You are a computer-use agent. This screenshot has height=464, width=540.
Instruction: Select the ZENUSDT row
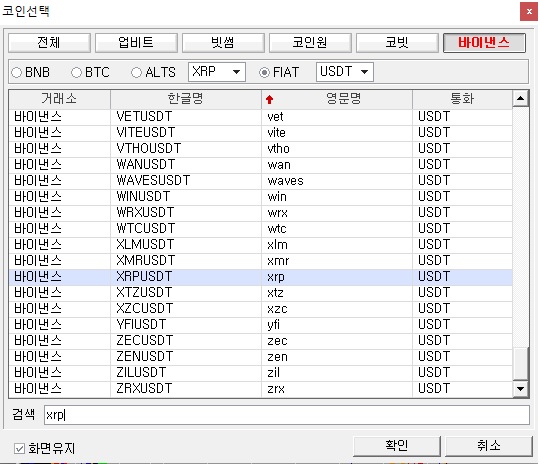pyautogui.click(x=261, y=357)
